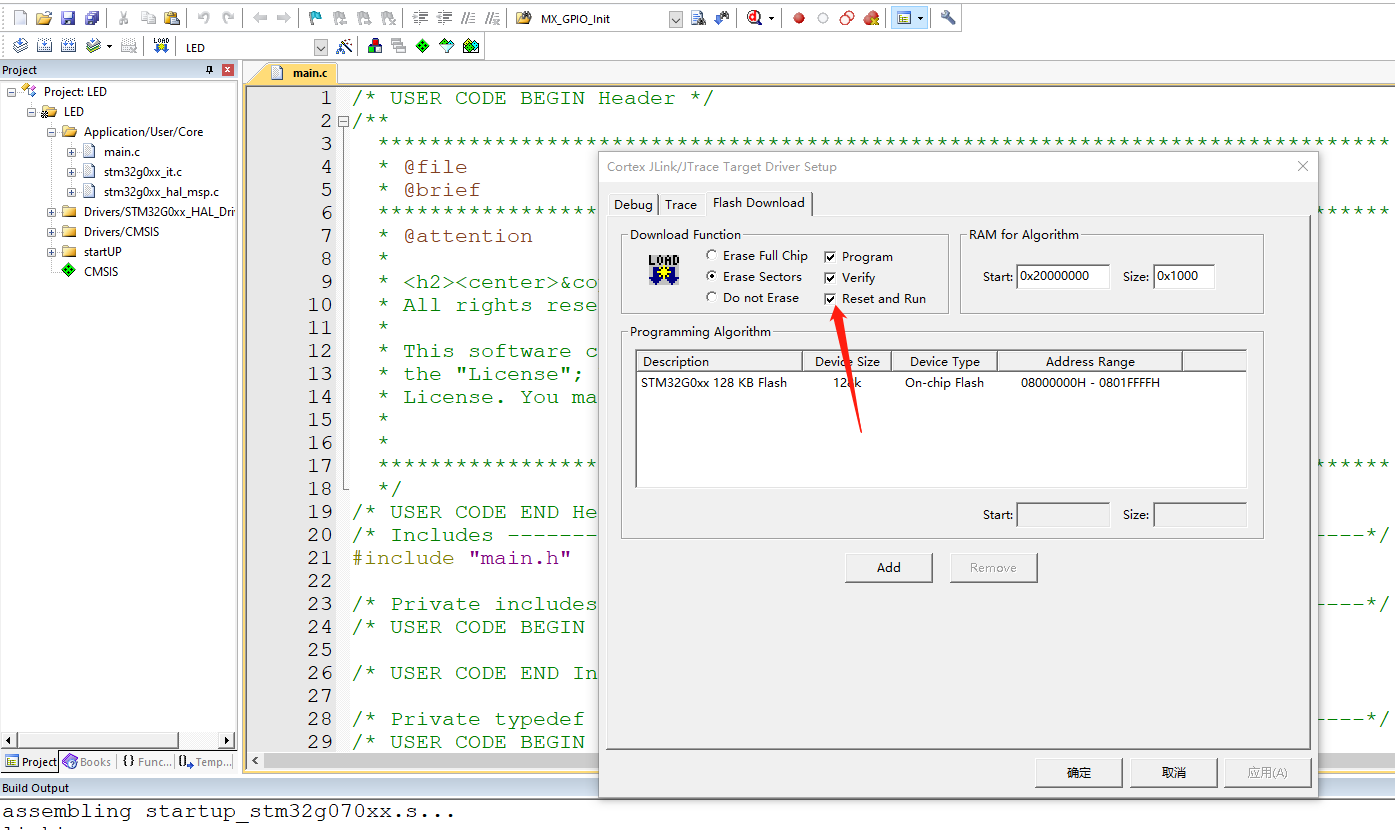Click the Add algorithm button
Screen dimensions: 1395x830
point(889,568)
